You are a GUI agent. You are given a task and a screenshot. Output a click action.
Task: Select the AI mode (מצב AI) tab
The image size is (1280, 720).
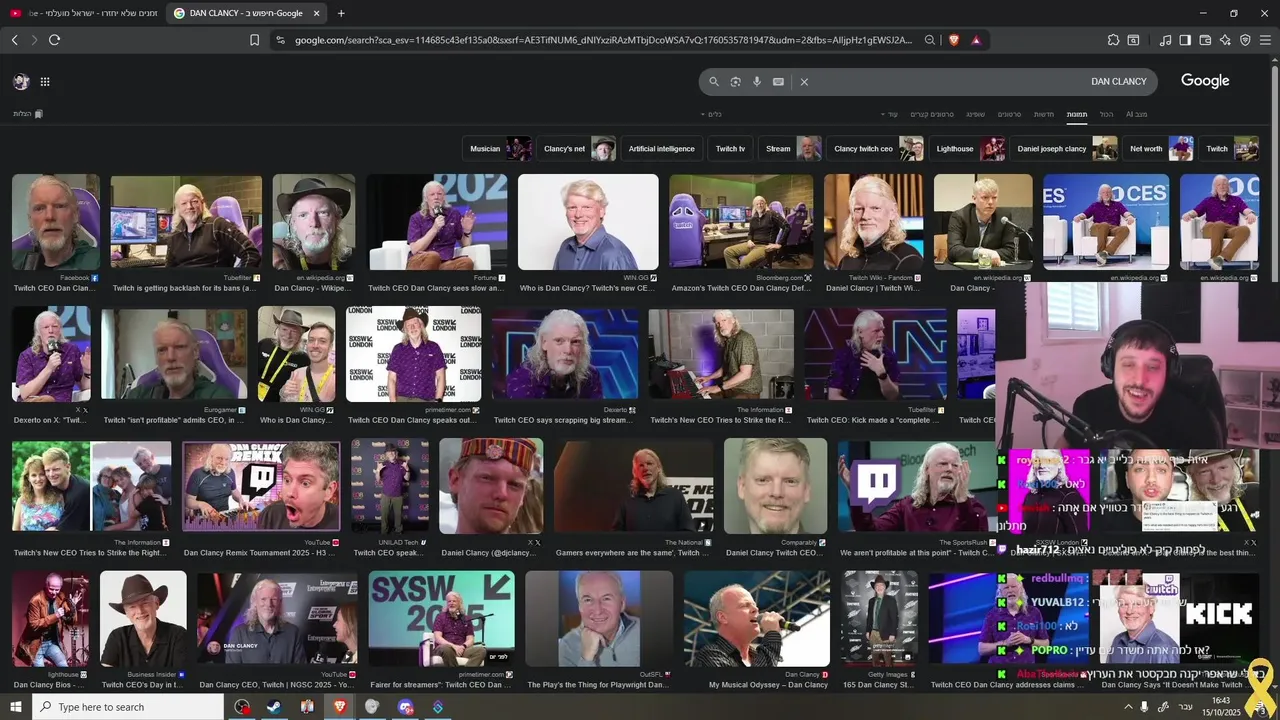(x=1136, y=114)
